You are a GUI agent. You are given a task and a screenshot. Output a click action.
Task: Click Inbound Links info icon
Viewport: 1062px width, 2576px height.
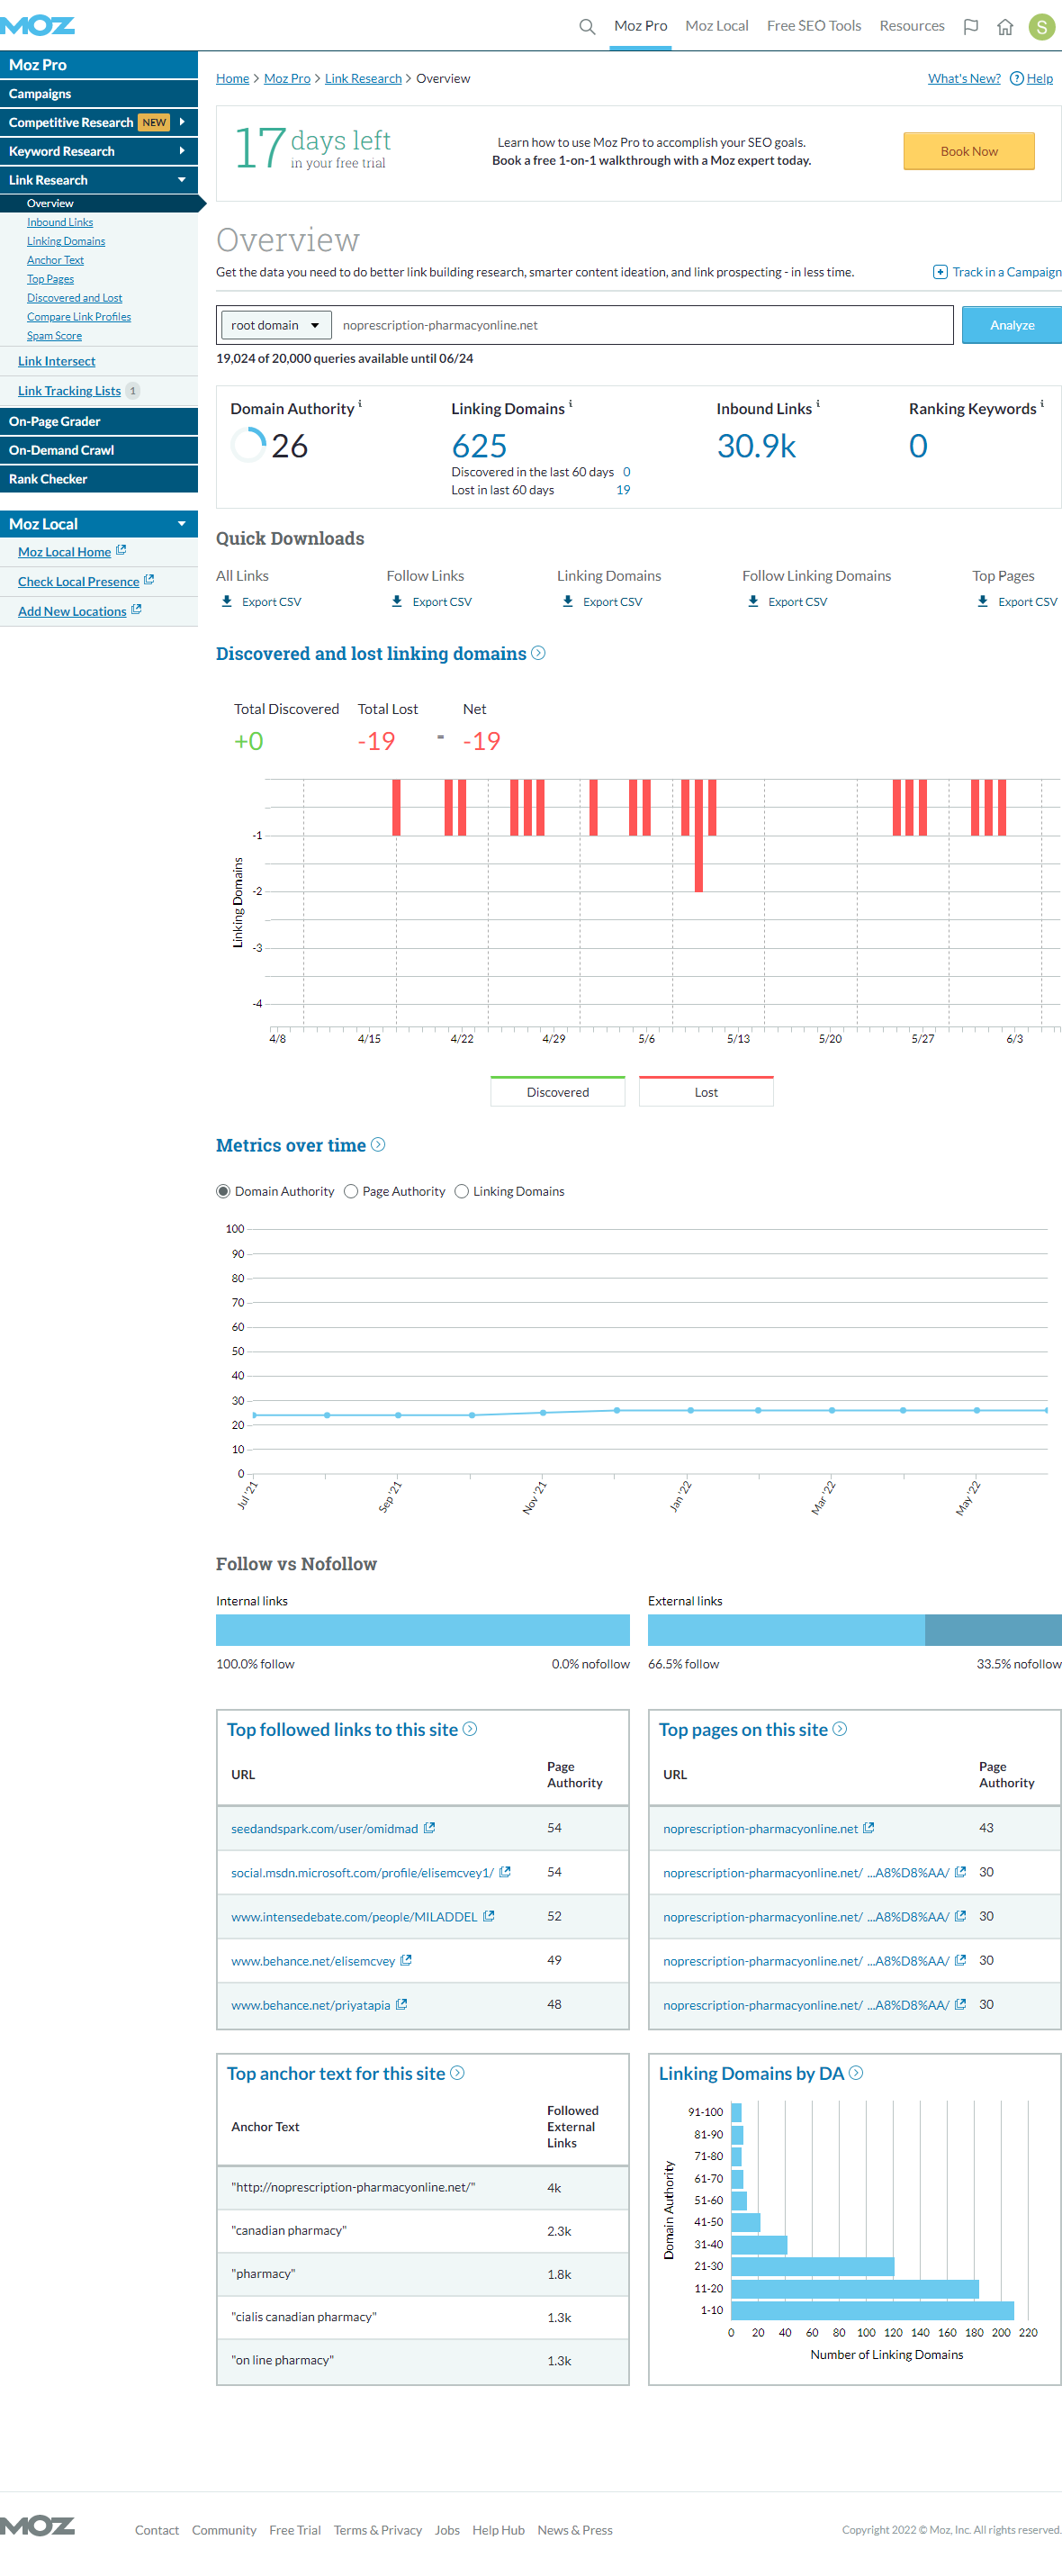(818, 404)
